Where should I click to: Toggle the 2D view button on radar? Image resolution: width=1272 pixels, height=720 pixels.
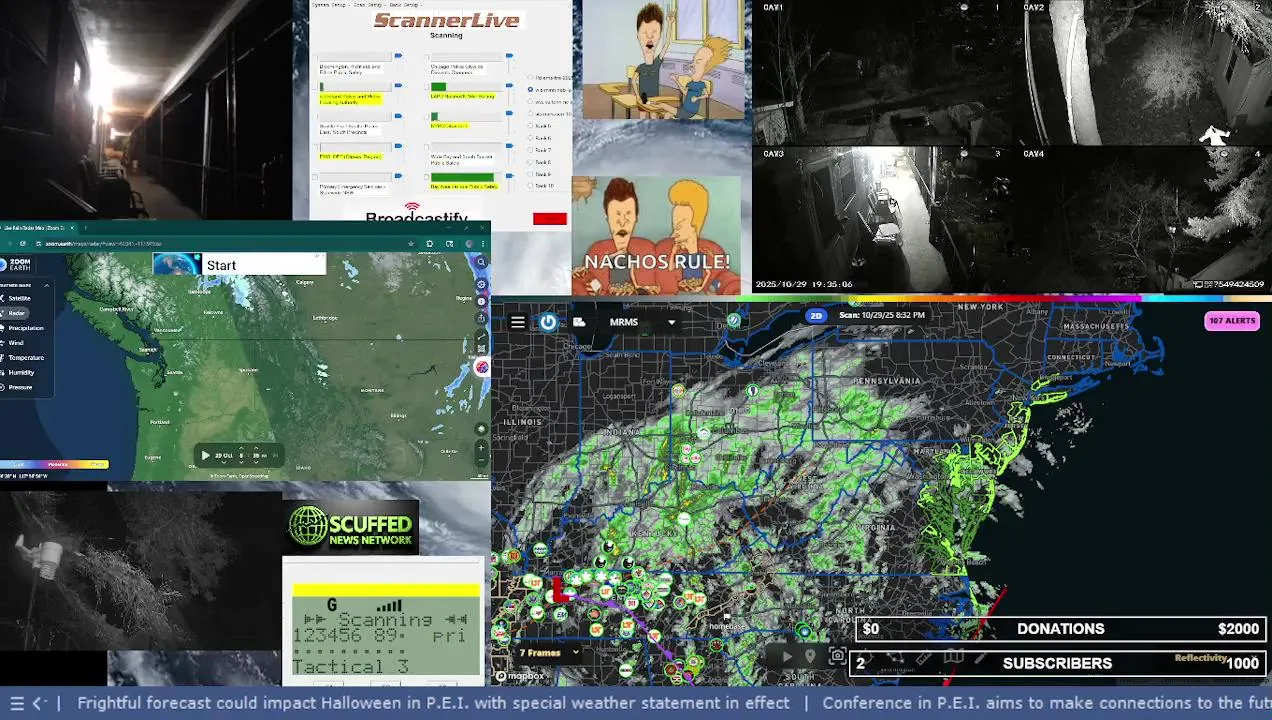click(x=816, y=316)
